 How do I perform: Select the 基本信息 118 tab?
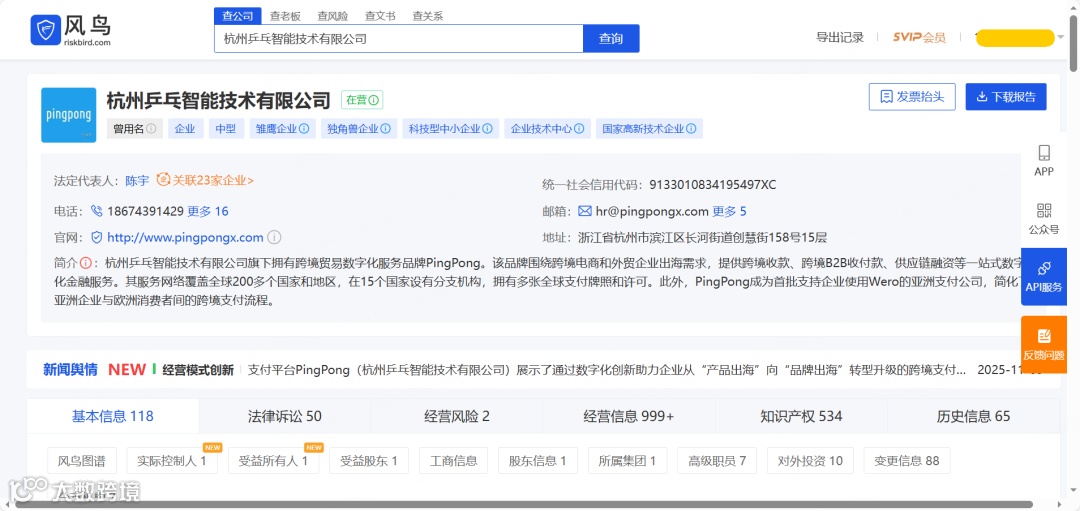coord(113,416)
